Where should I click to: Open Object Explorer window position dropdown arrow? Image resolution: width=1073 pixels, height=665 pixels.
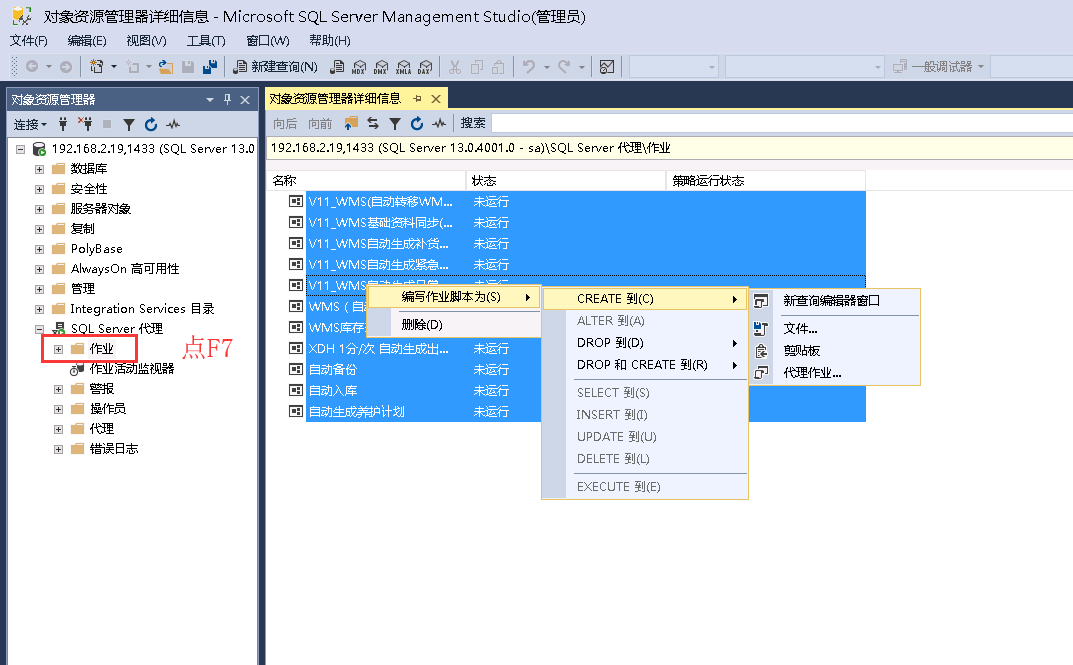tap(210, 99)
